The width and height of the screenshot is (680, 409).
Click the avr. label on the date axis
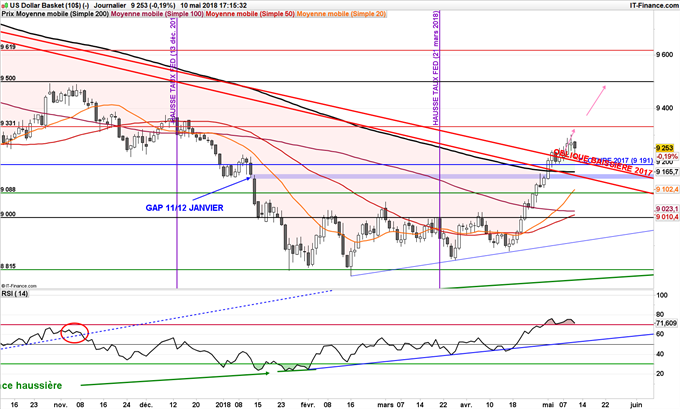(466, 405)
